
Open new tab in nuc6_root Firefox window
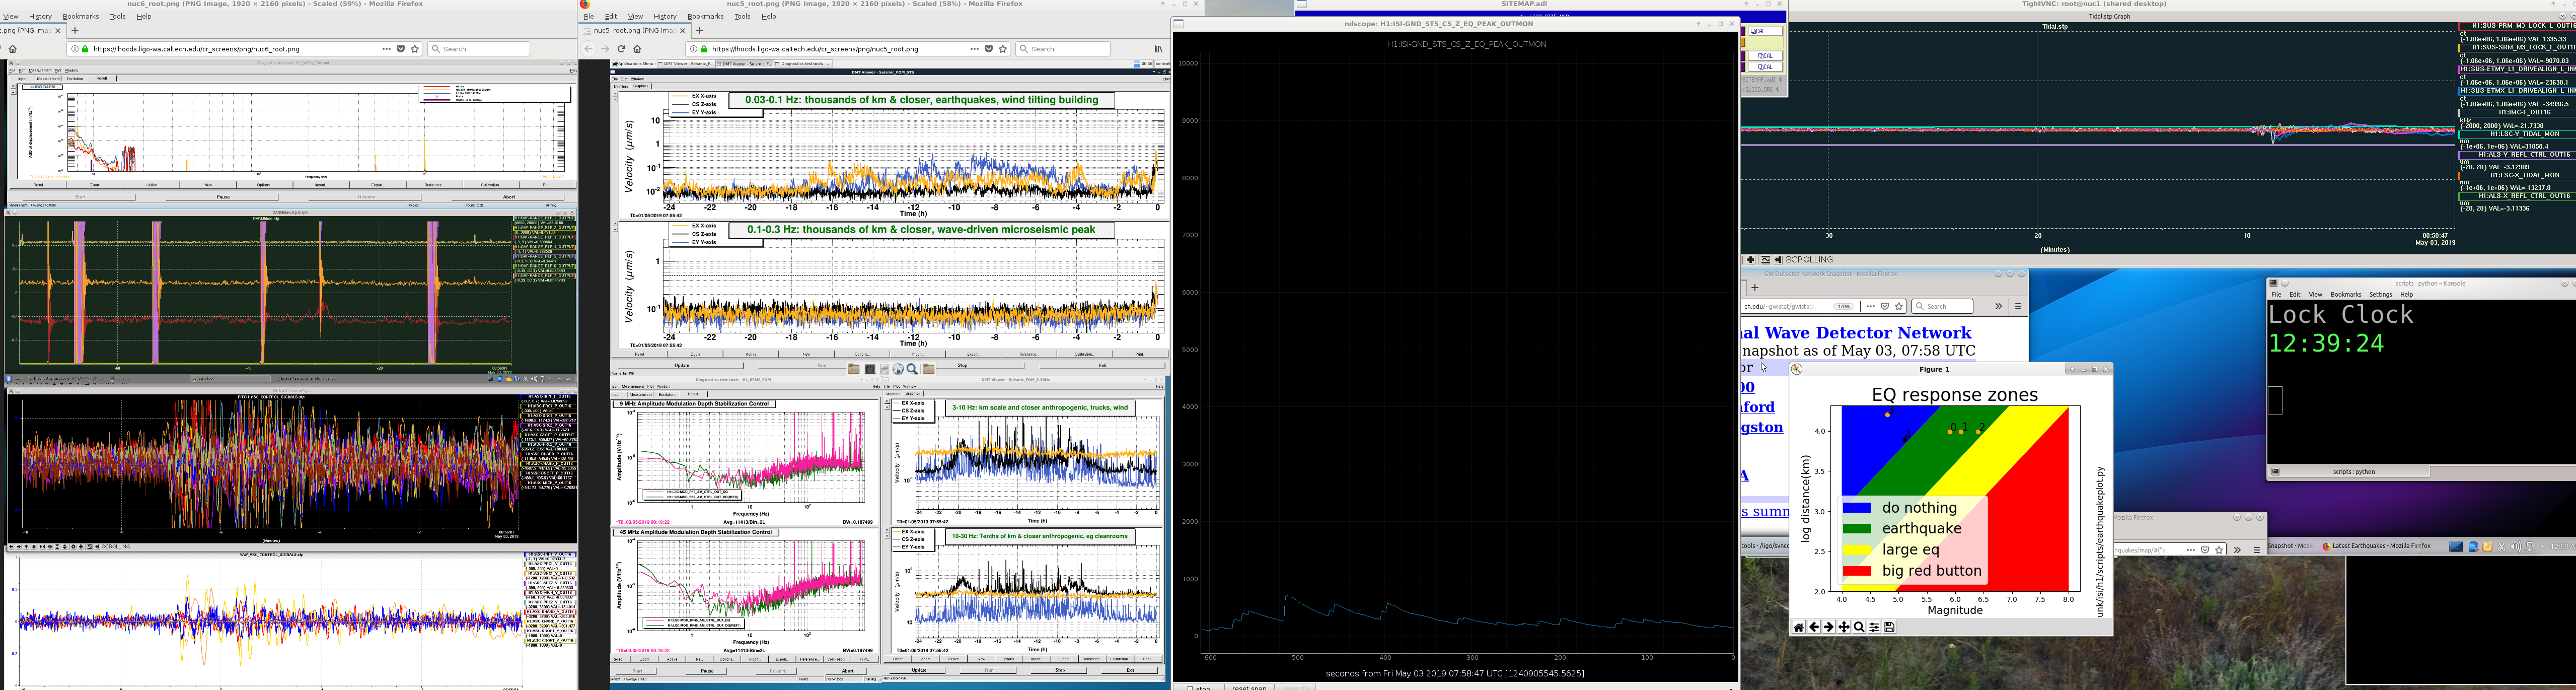click(75, 30)
